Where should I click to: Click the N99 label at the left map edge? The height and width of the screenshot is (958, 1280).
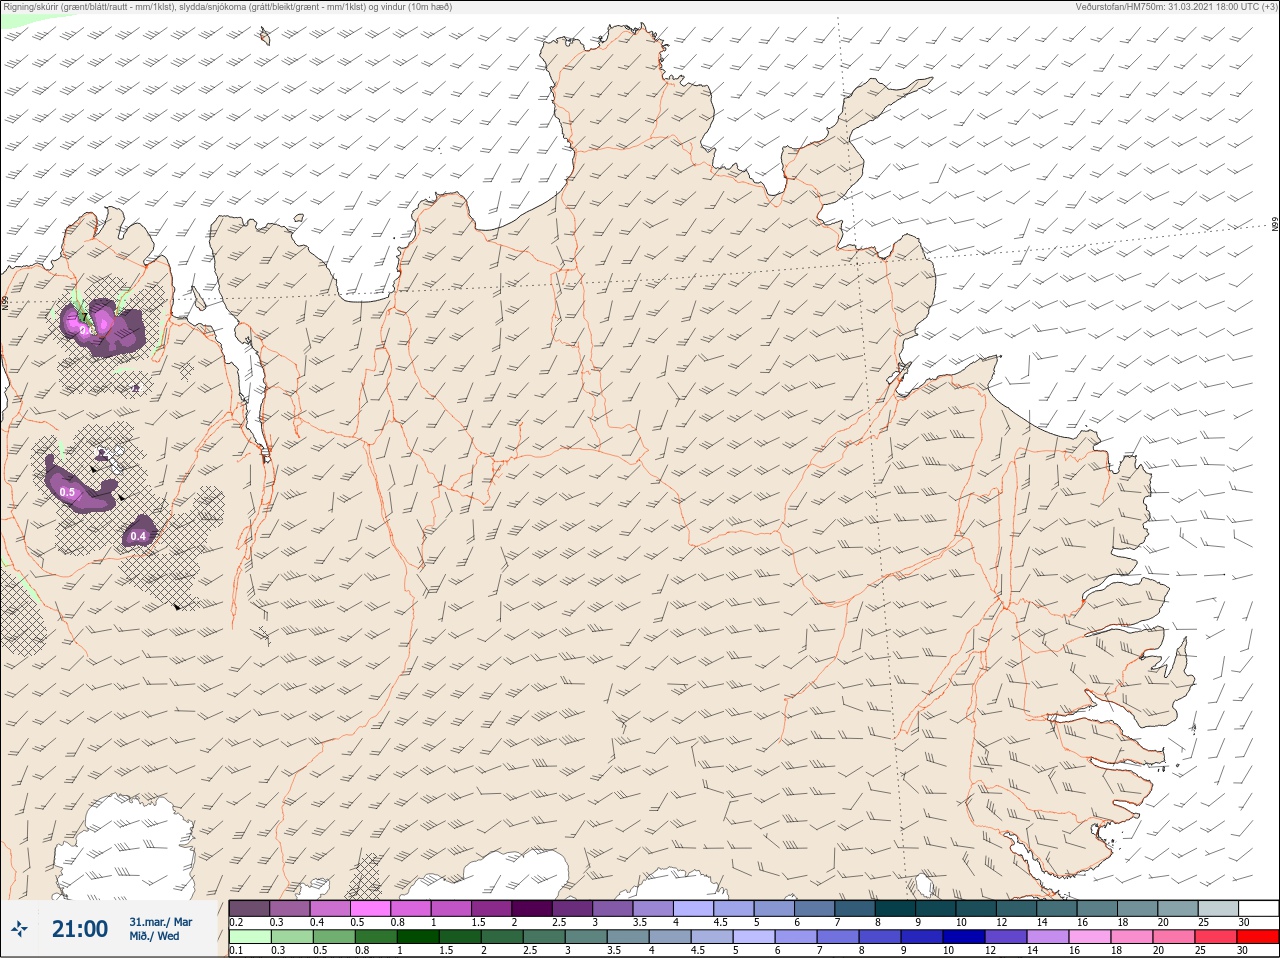5,303
